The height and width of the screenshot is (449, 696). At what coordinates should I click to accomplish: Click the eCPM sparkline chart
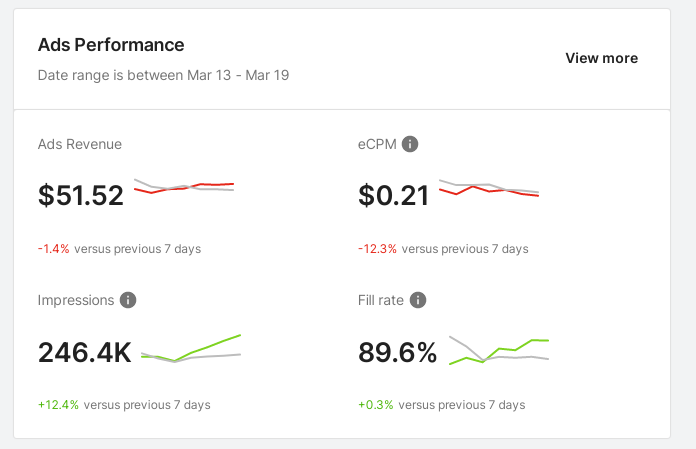(489, 188)
